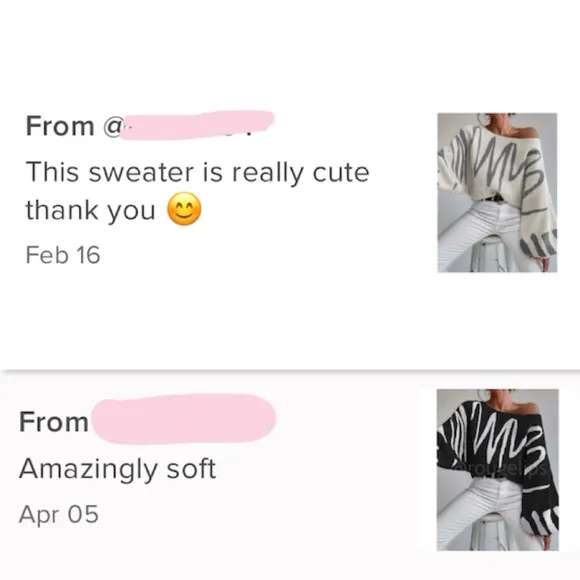
Task: Click the stool in the black sweater photo
Action: tap(489, 532)
